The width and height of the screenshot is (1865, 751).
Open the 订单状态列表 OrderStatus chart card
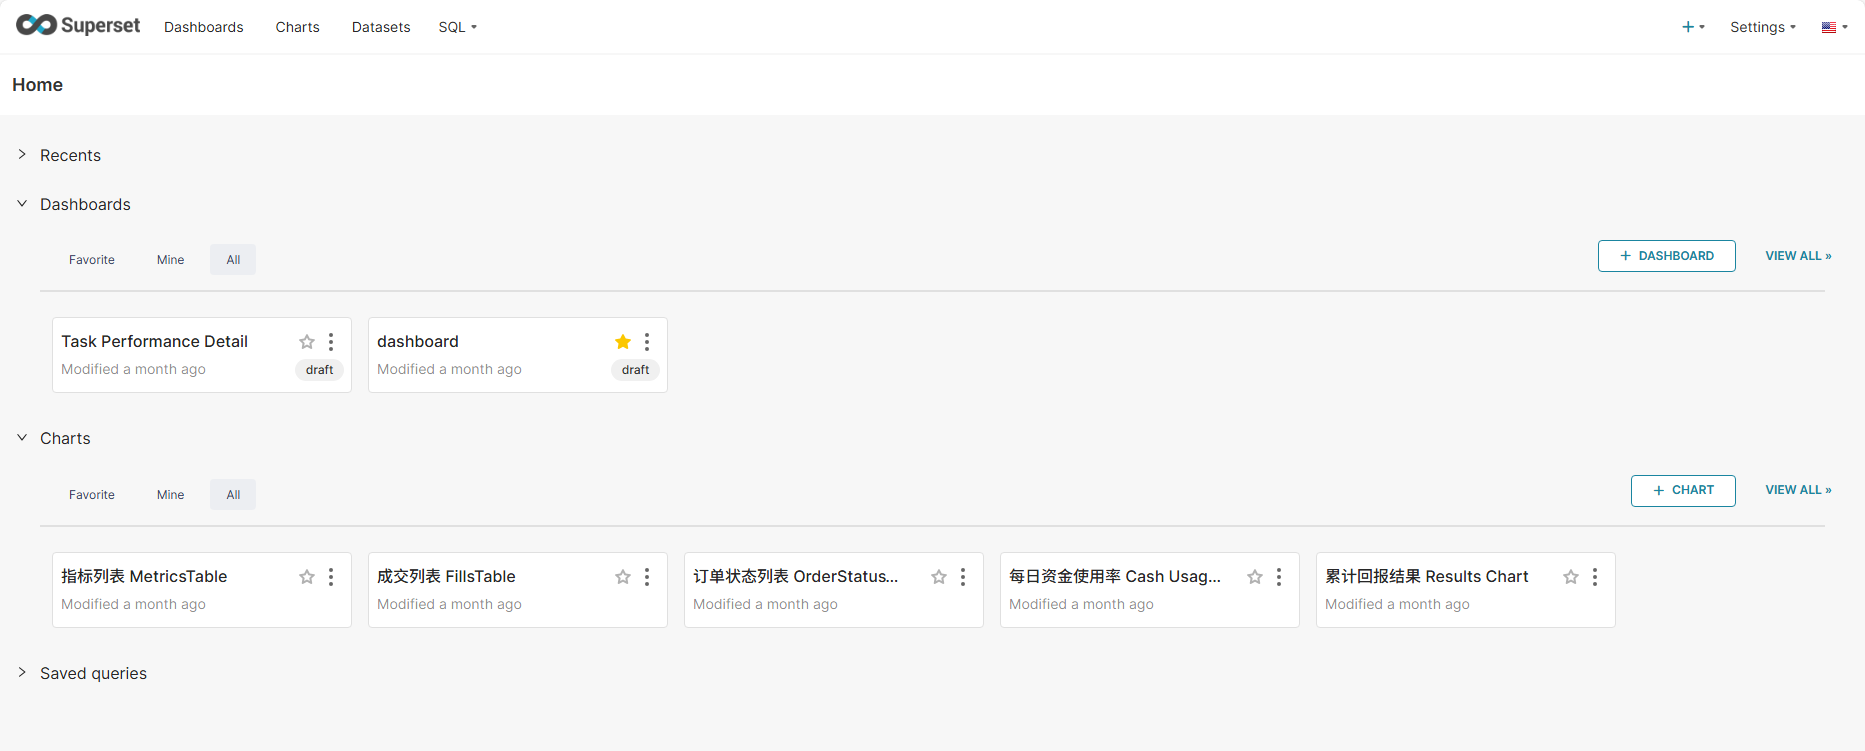[x=795, y=577]
